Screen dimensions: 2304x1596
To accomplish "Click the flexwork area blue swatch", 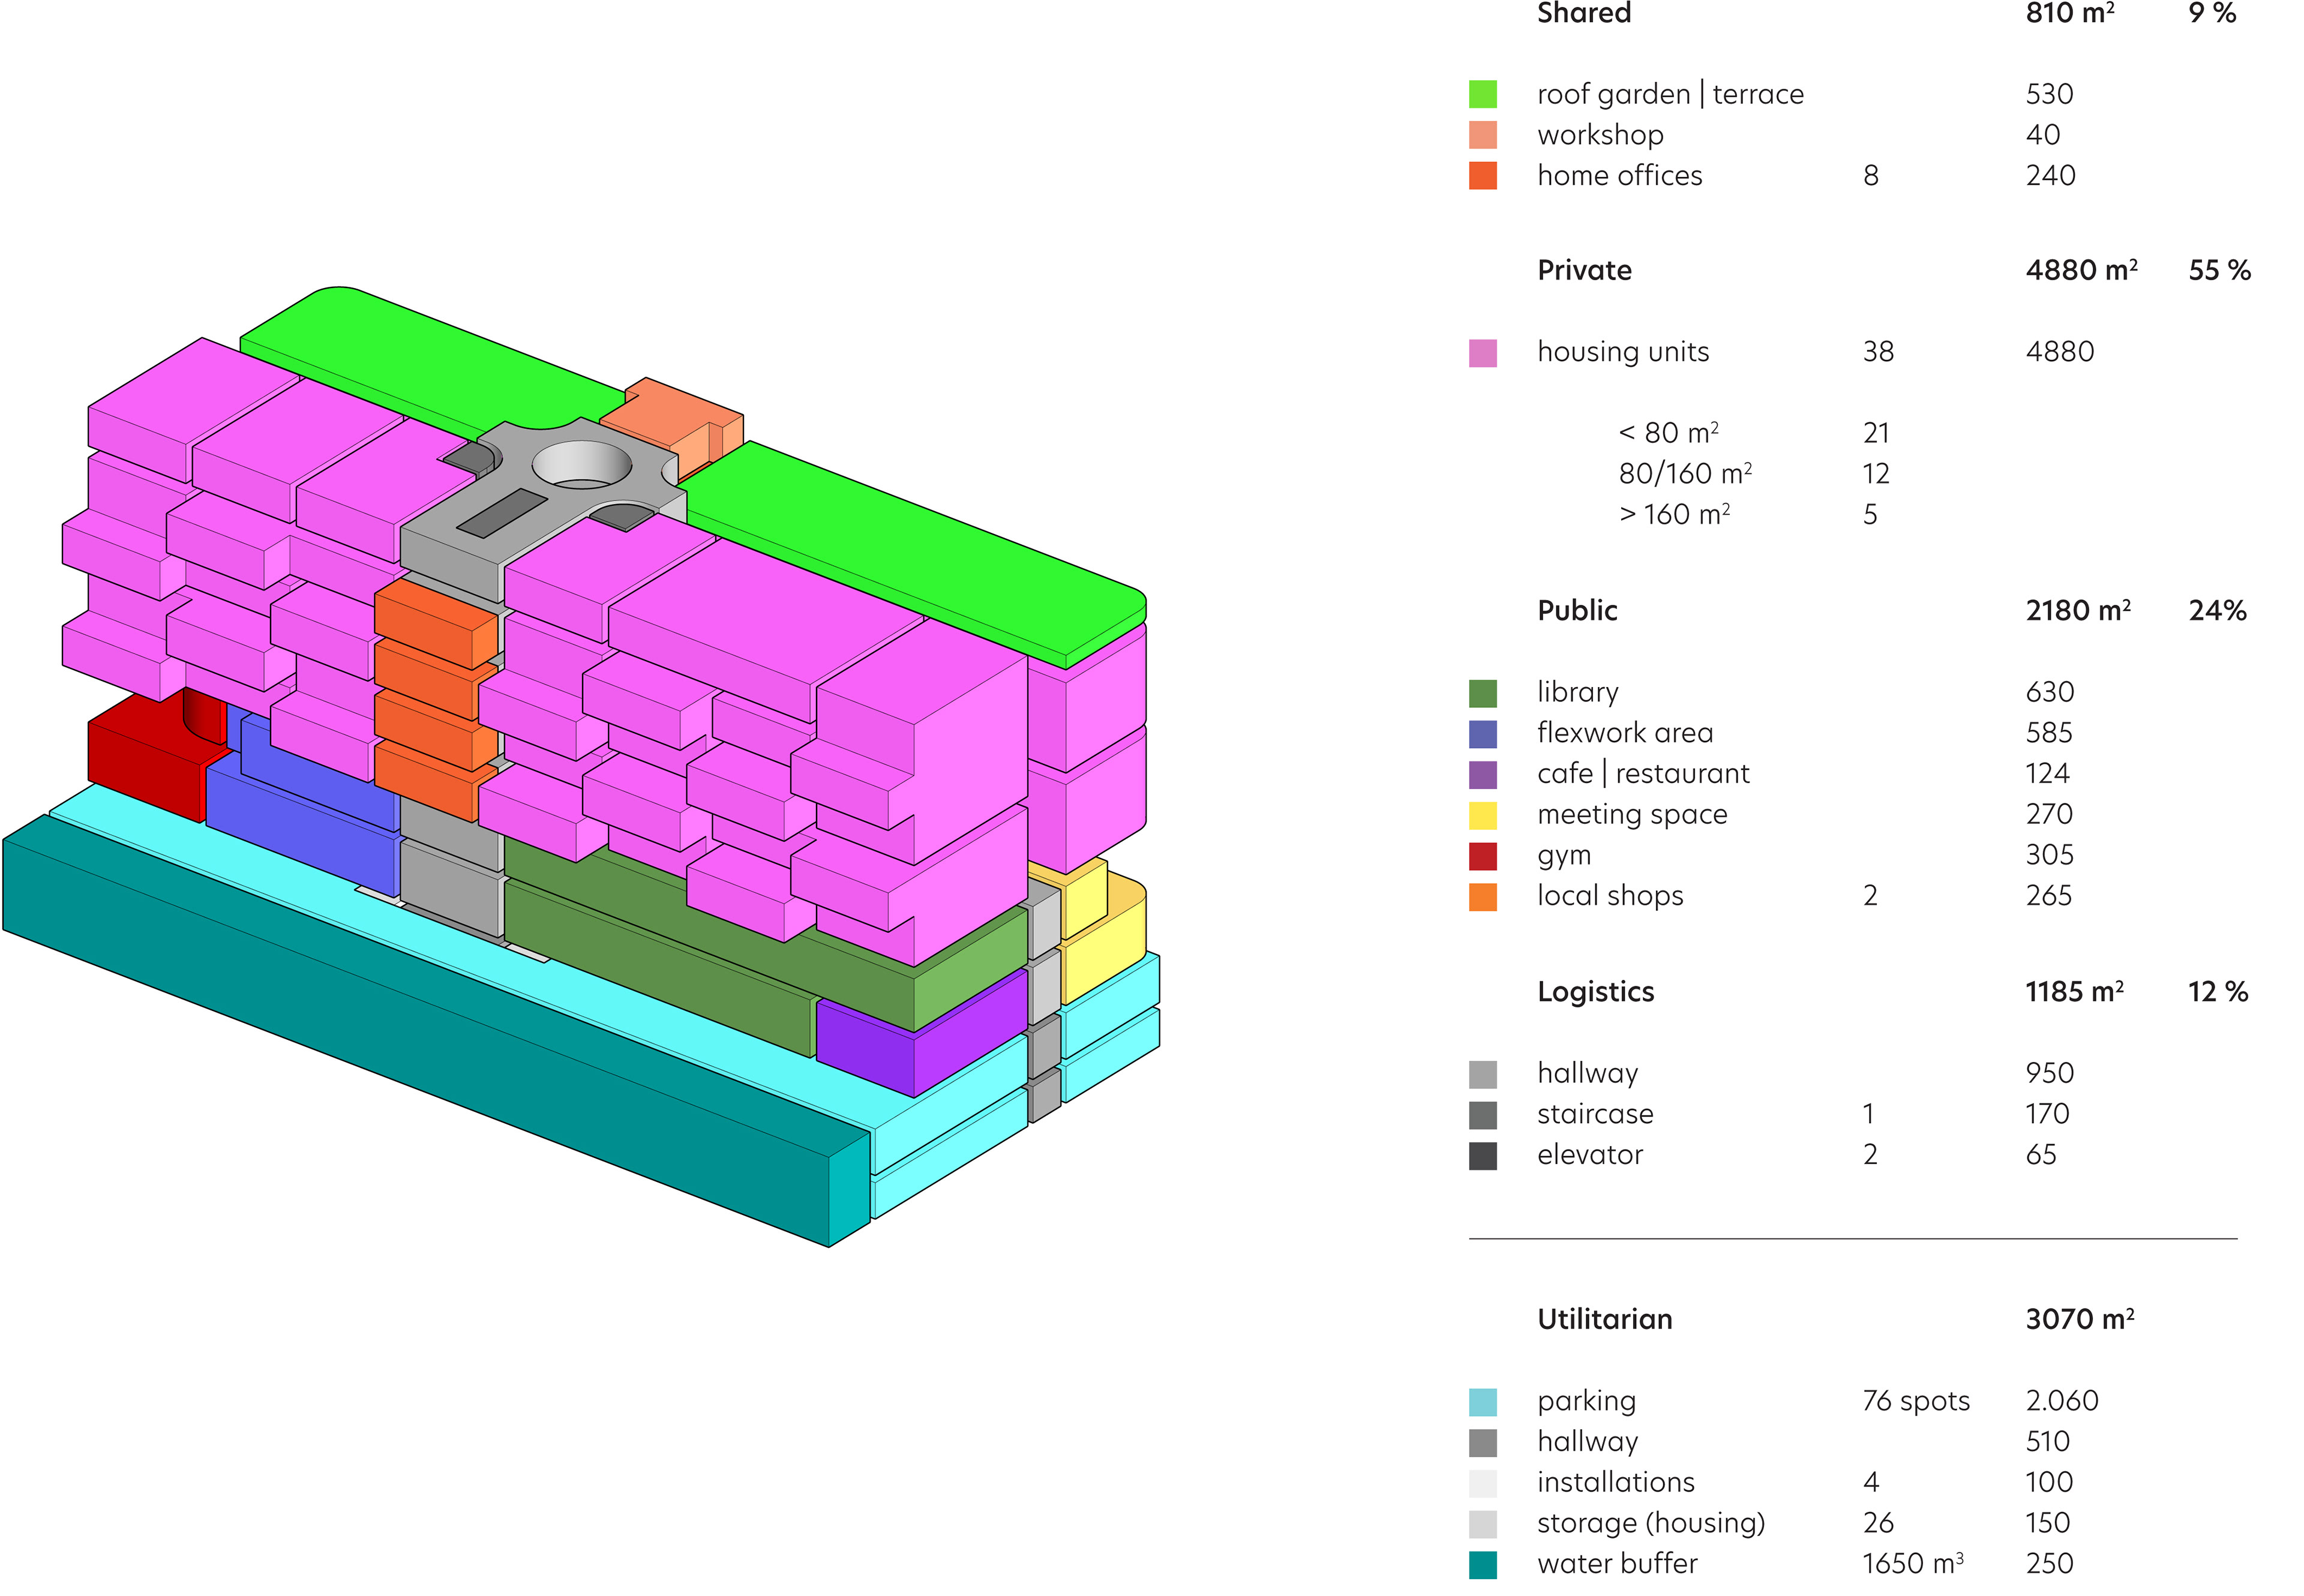I will tap(1482, 733).
